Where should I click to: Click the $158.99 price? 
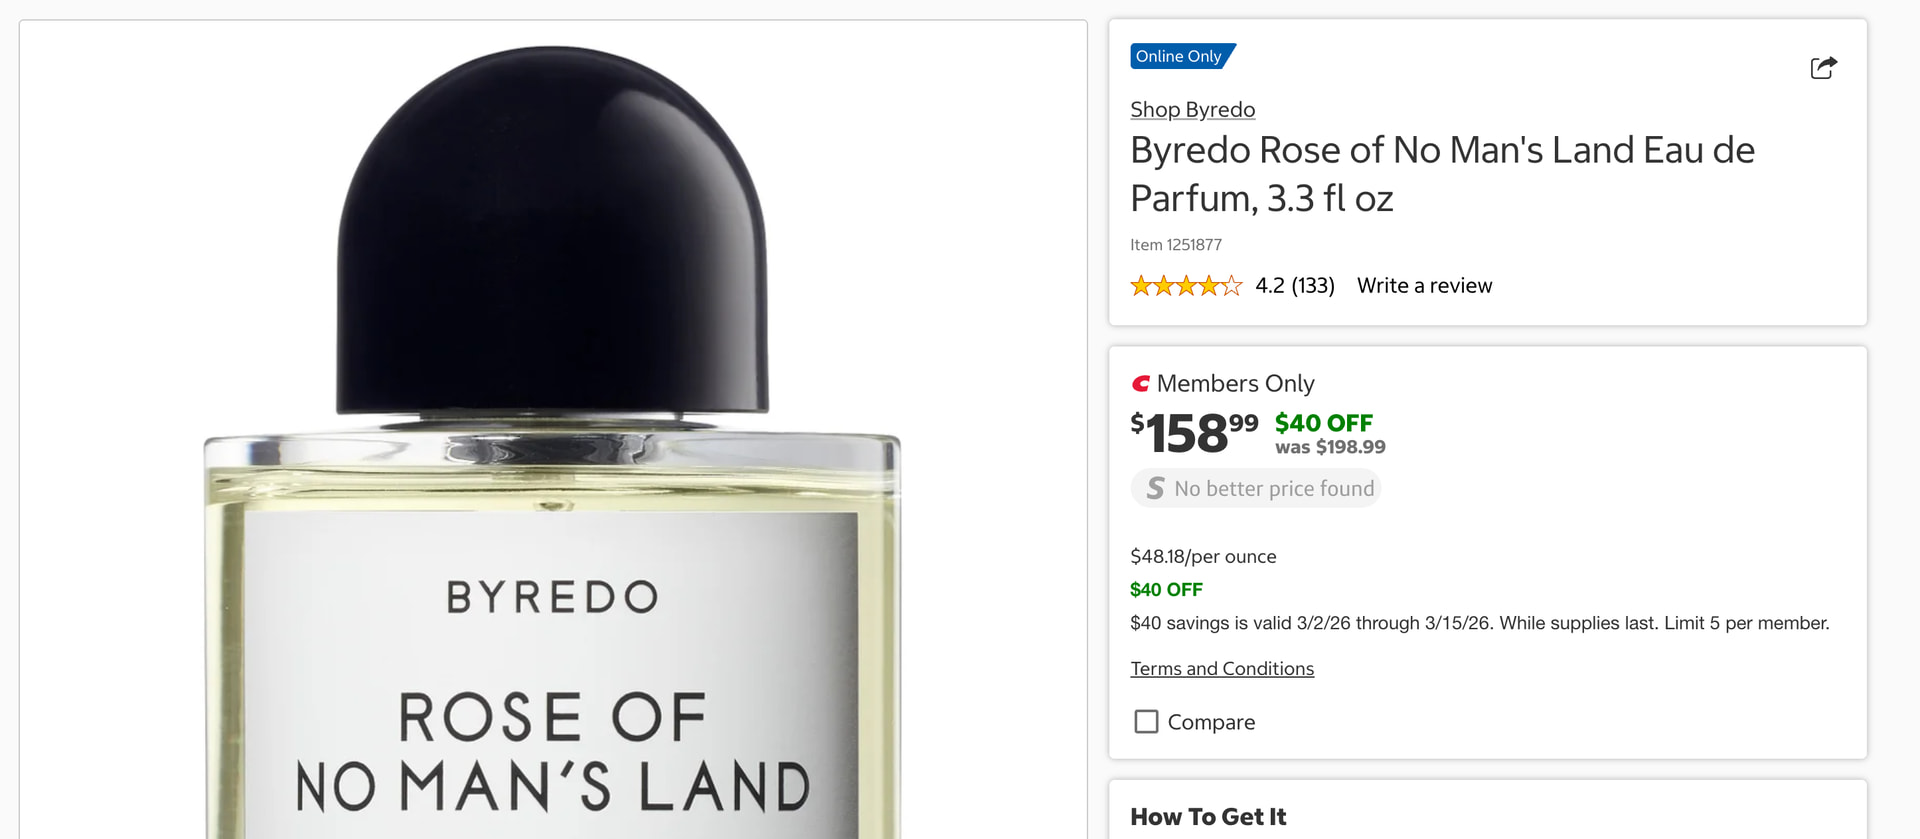(1194, 433)
